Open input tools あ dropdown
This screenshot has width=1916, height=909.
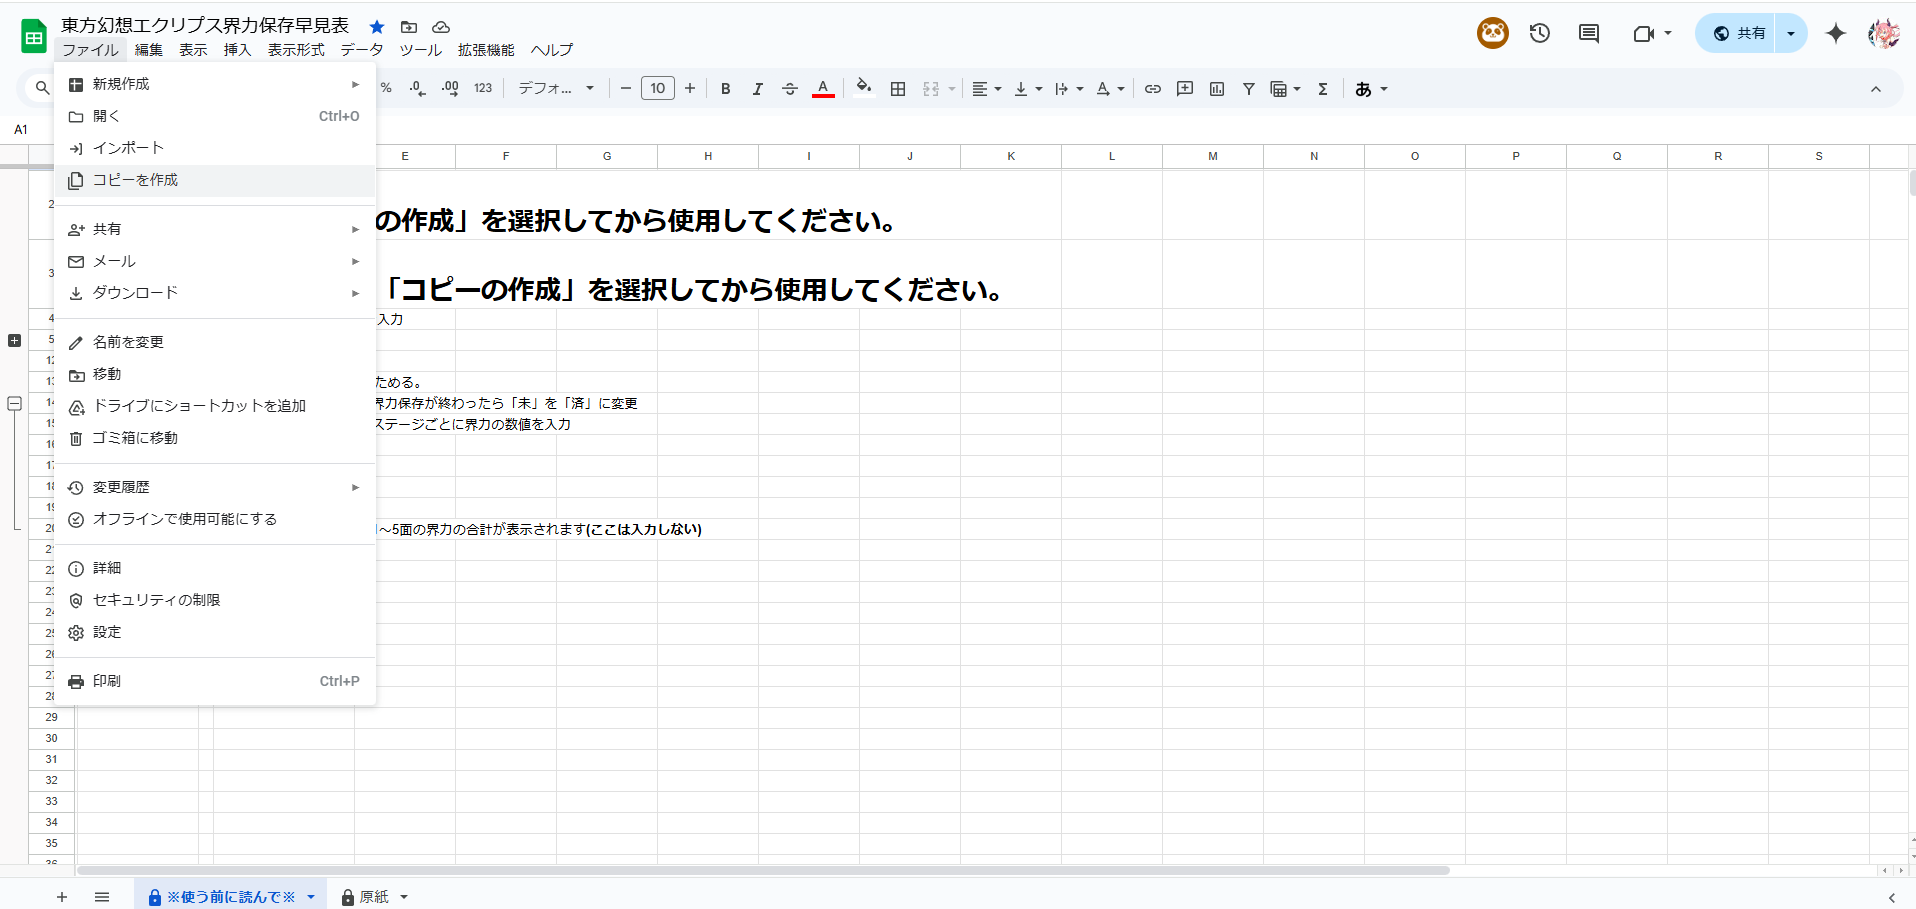[1371, 89]
